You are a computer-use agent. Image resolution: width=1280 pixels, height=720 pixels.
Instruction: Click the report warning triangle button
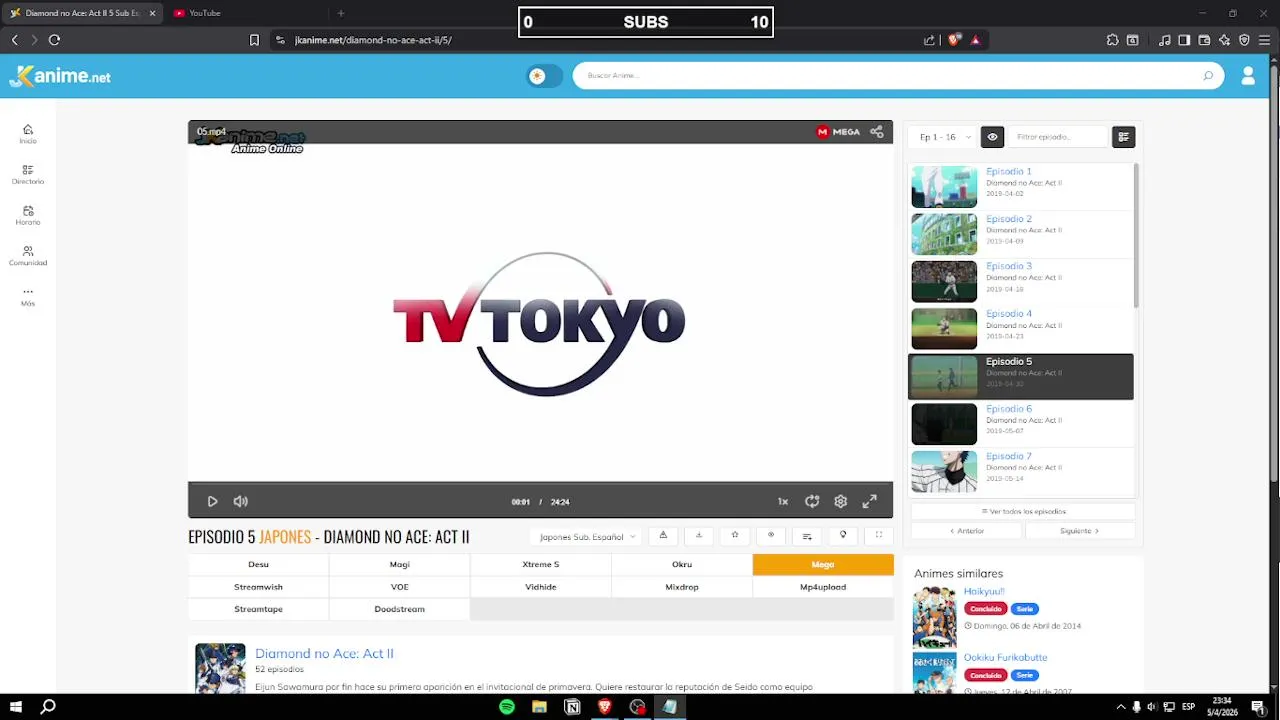click(663, 536)
